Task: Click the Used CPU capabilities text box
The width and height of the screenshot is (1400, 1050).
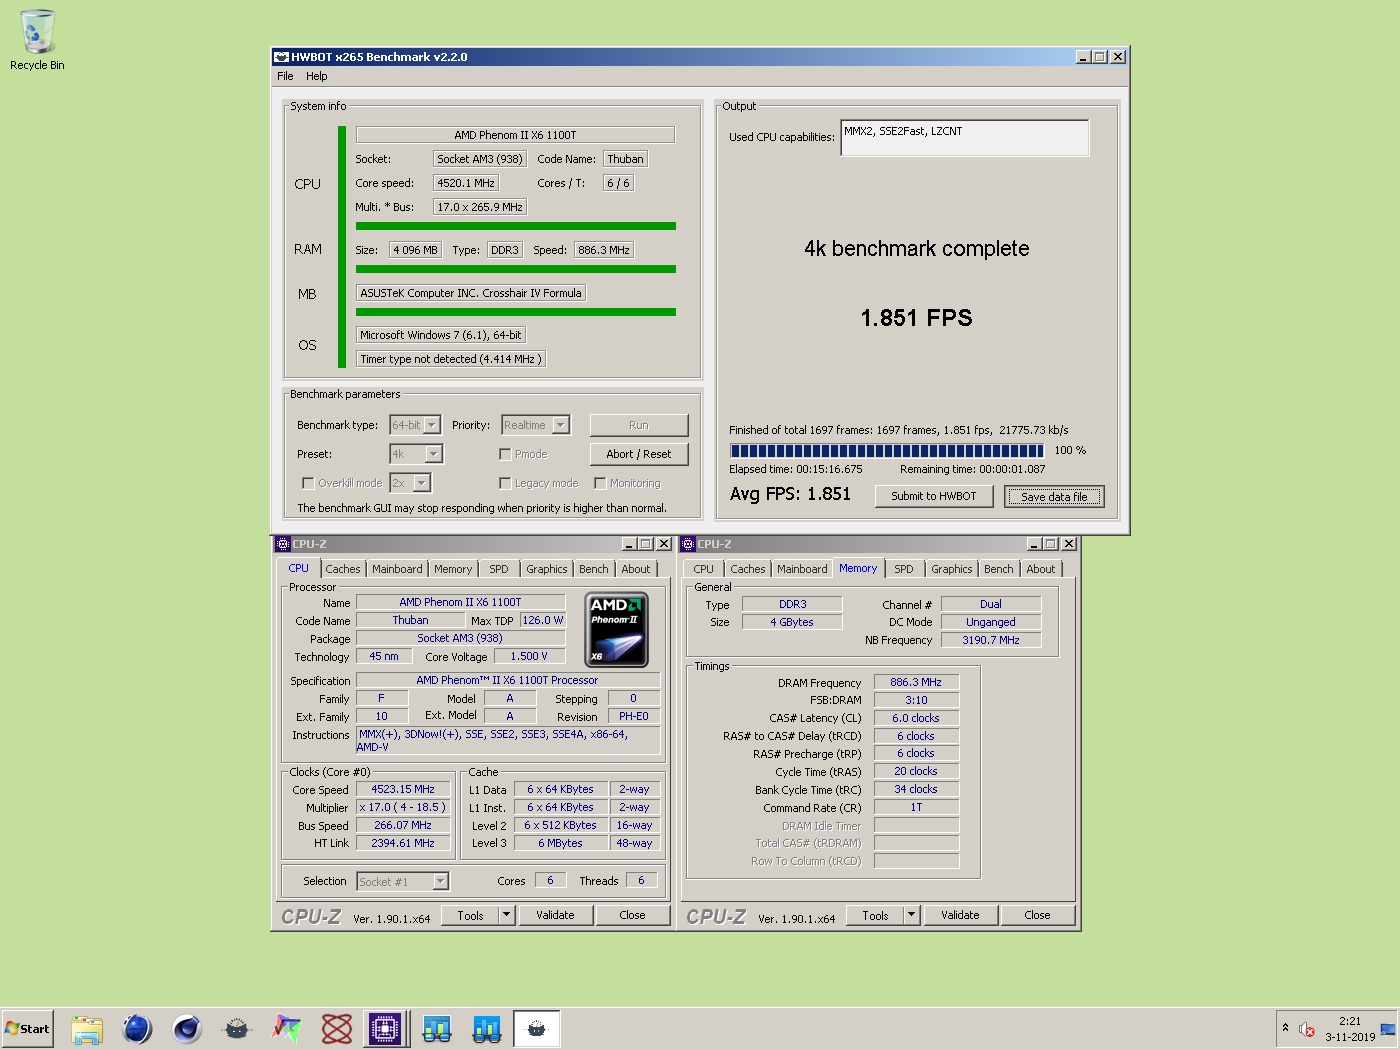Action: 965,138
